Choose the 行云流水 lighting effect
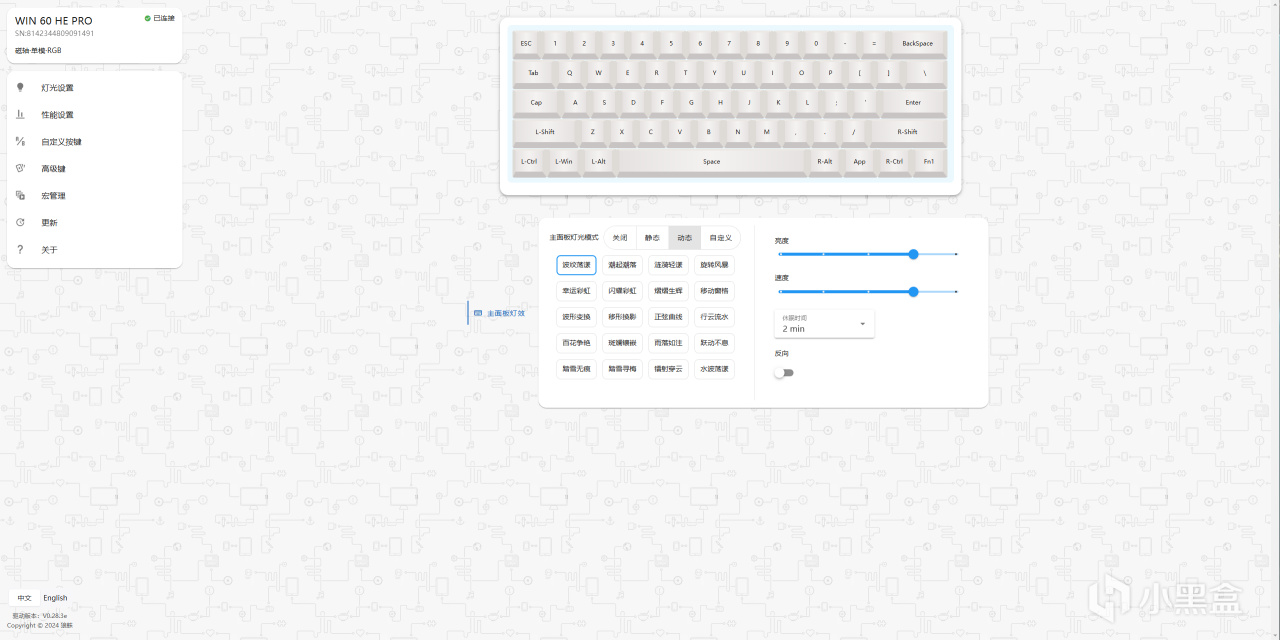Screen dimensions: 1280x640 point(714,317)
